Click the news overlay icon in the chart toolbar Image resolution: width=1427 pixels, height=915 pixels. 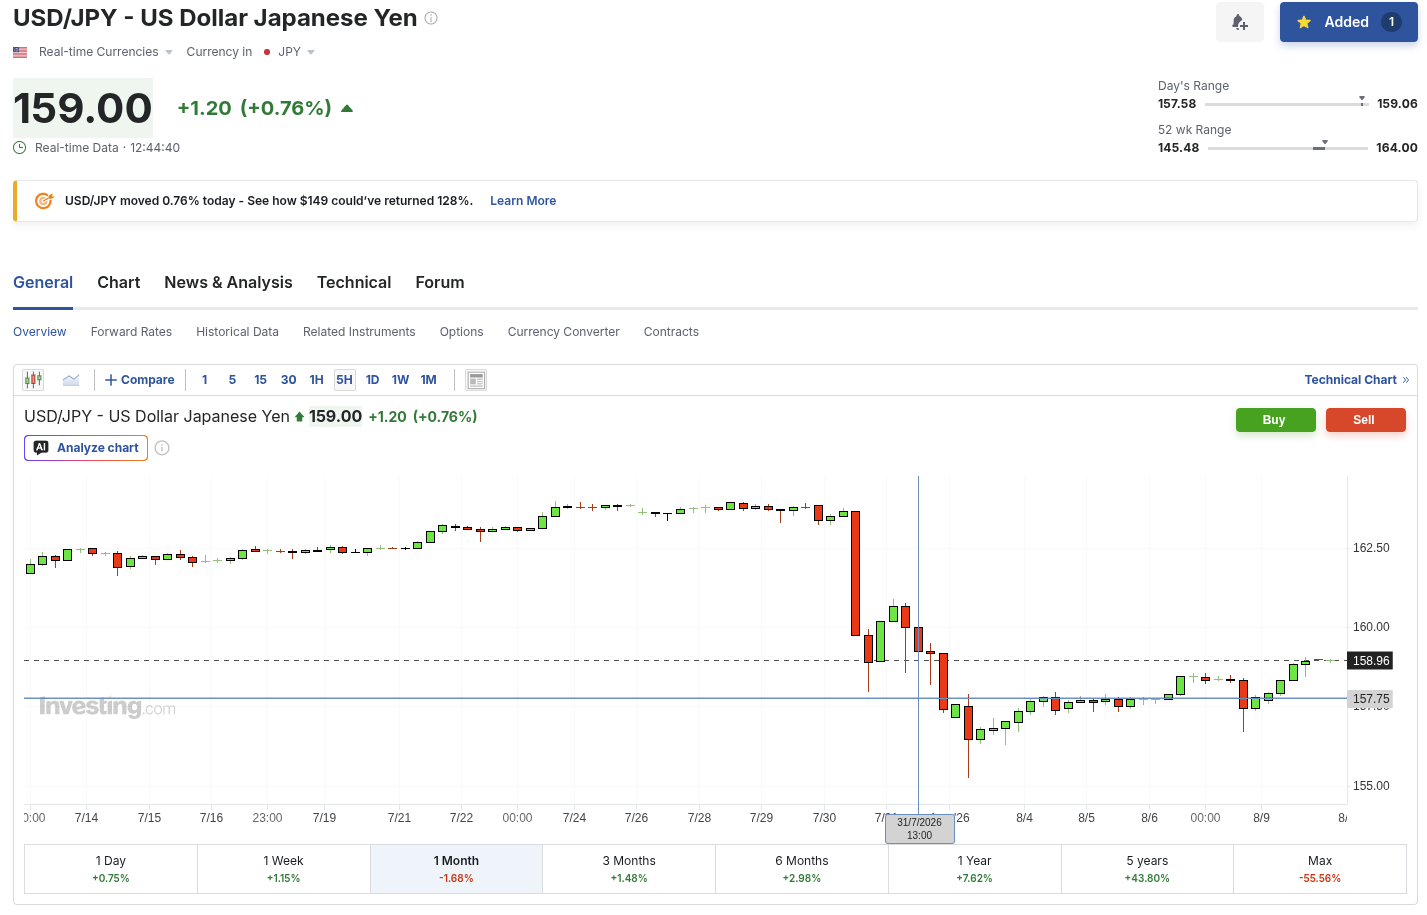pos(476,380)
